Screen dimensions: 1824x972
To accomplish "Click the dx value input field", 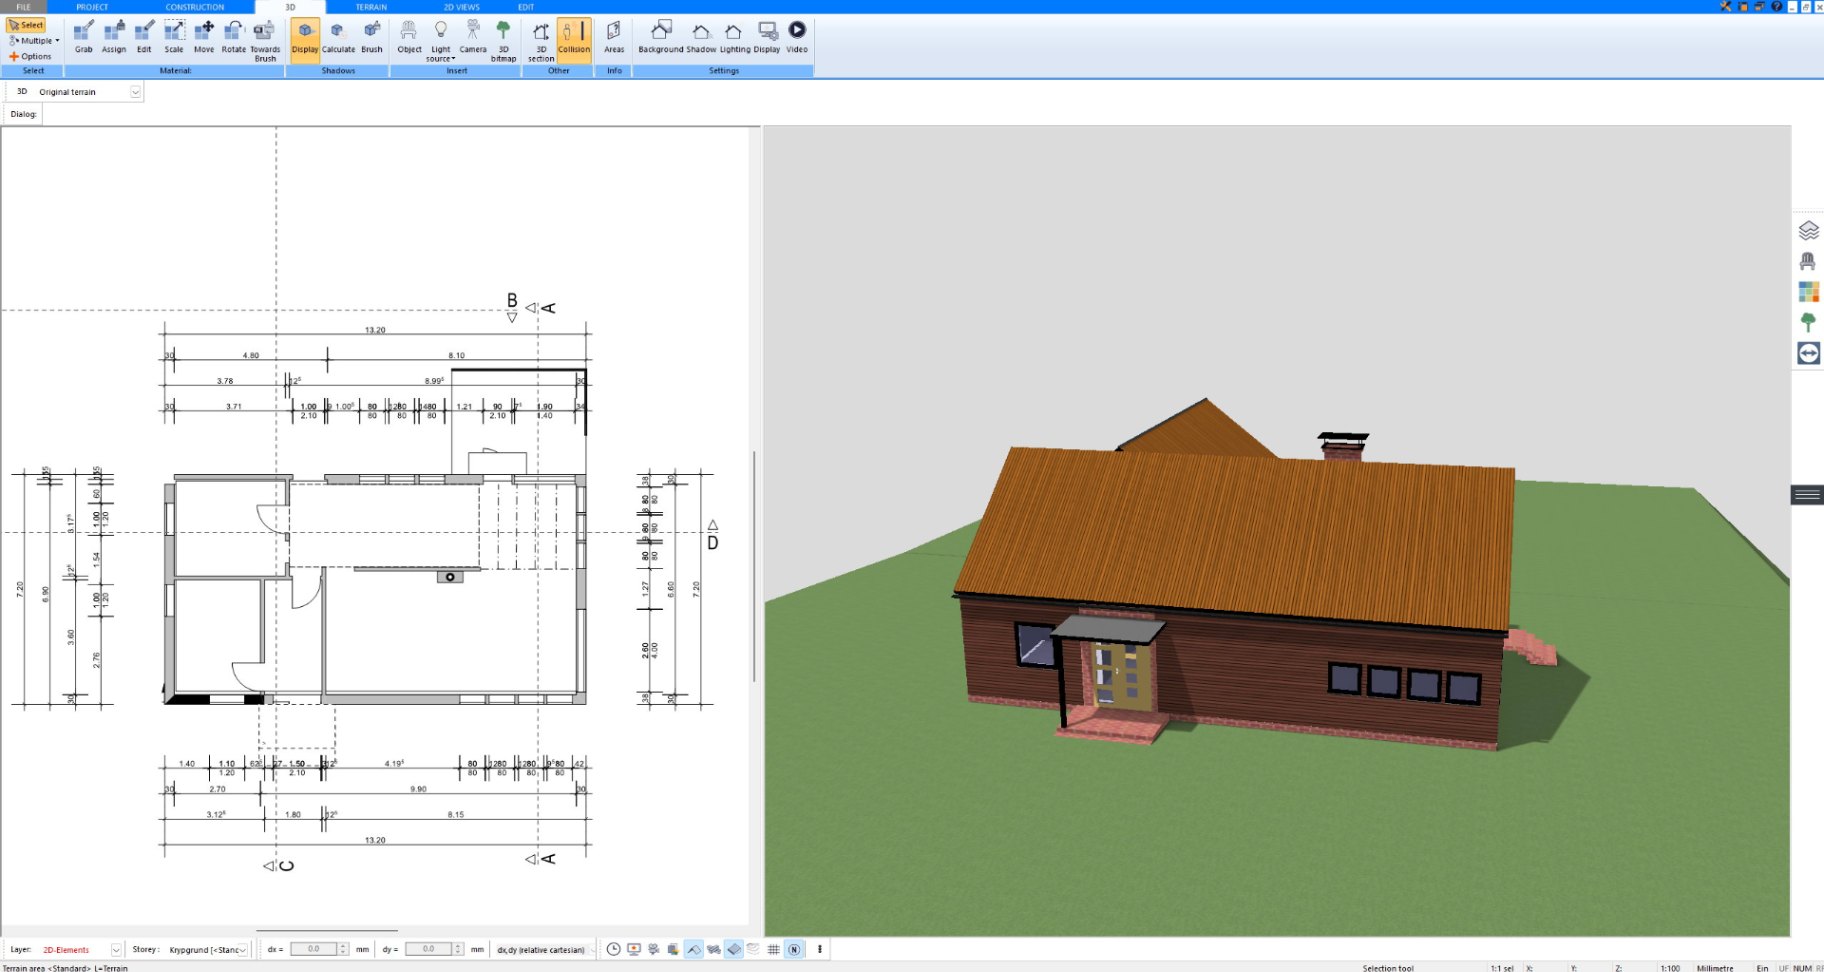I will tap(314, 949).
